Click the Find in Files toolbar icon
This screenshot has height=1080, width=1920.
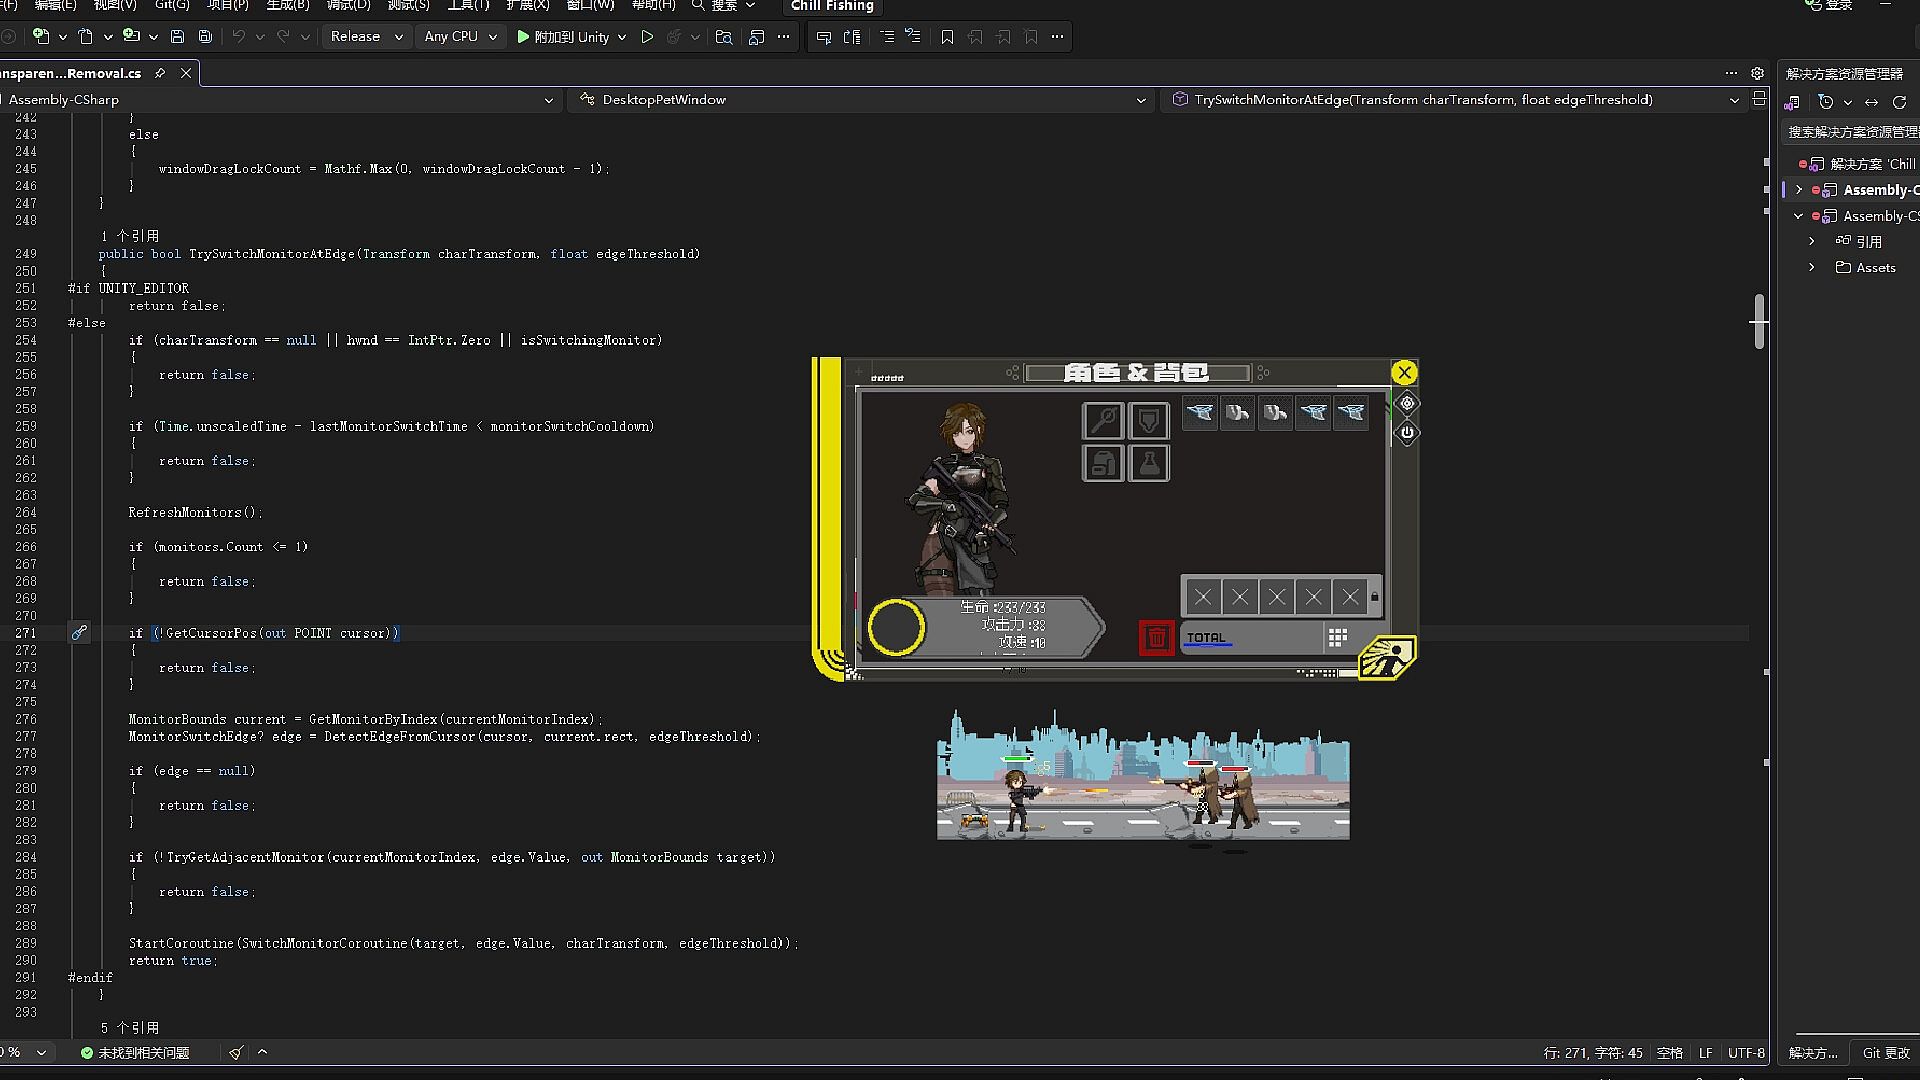coord(724,37)
